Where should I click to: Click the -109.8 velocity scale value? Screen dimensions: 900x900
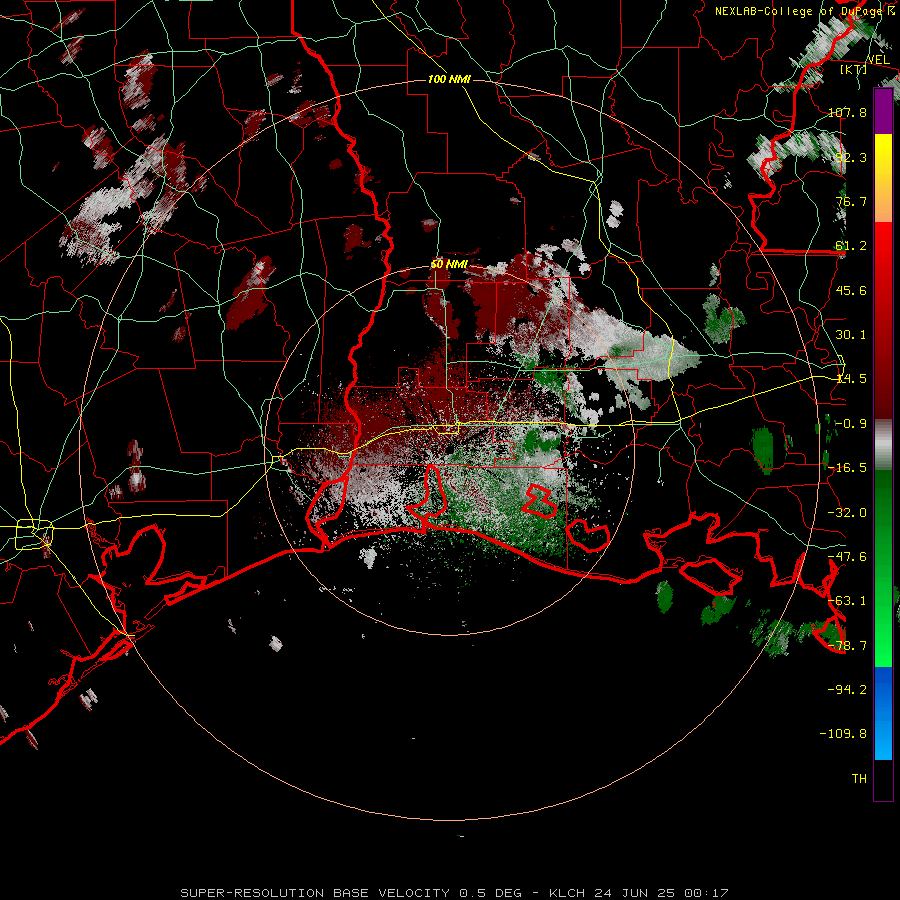click(843, 734)
